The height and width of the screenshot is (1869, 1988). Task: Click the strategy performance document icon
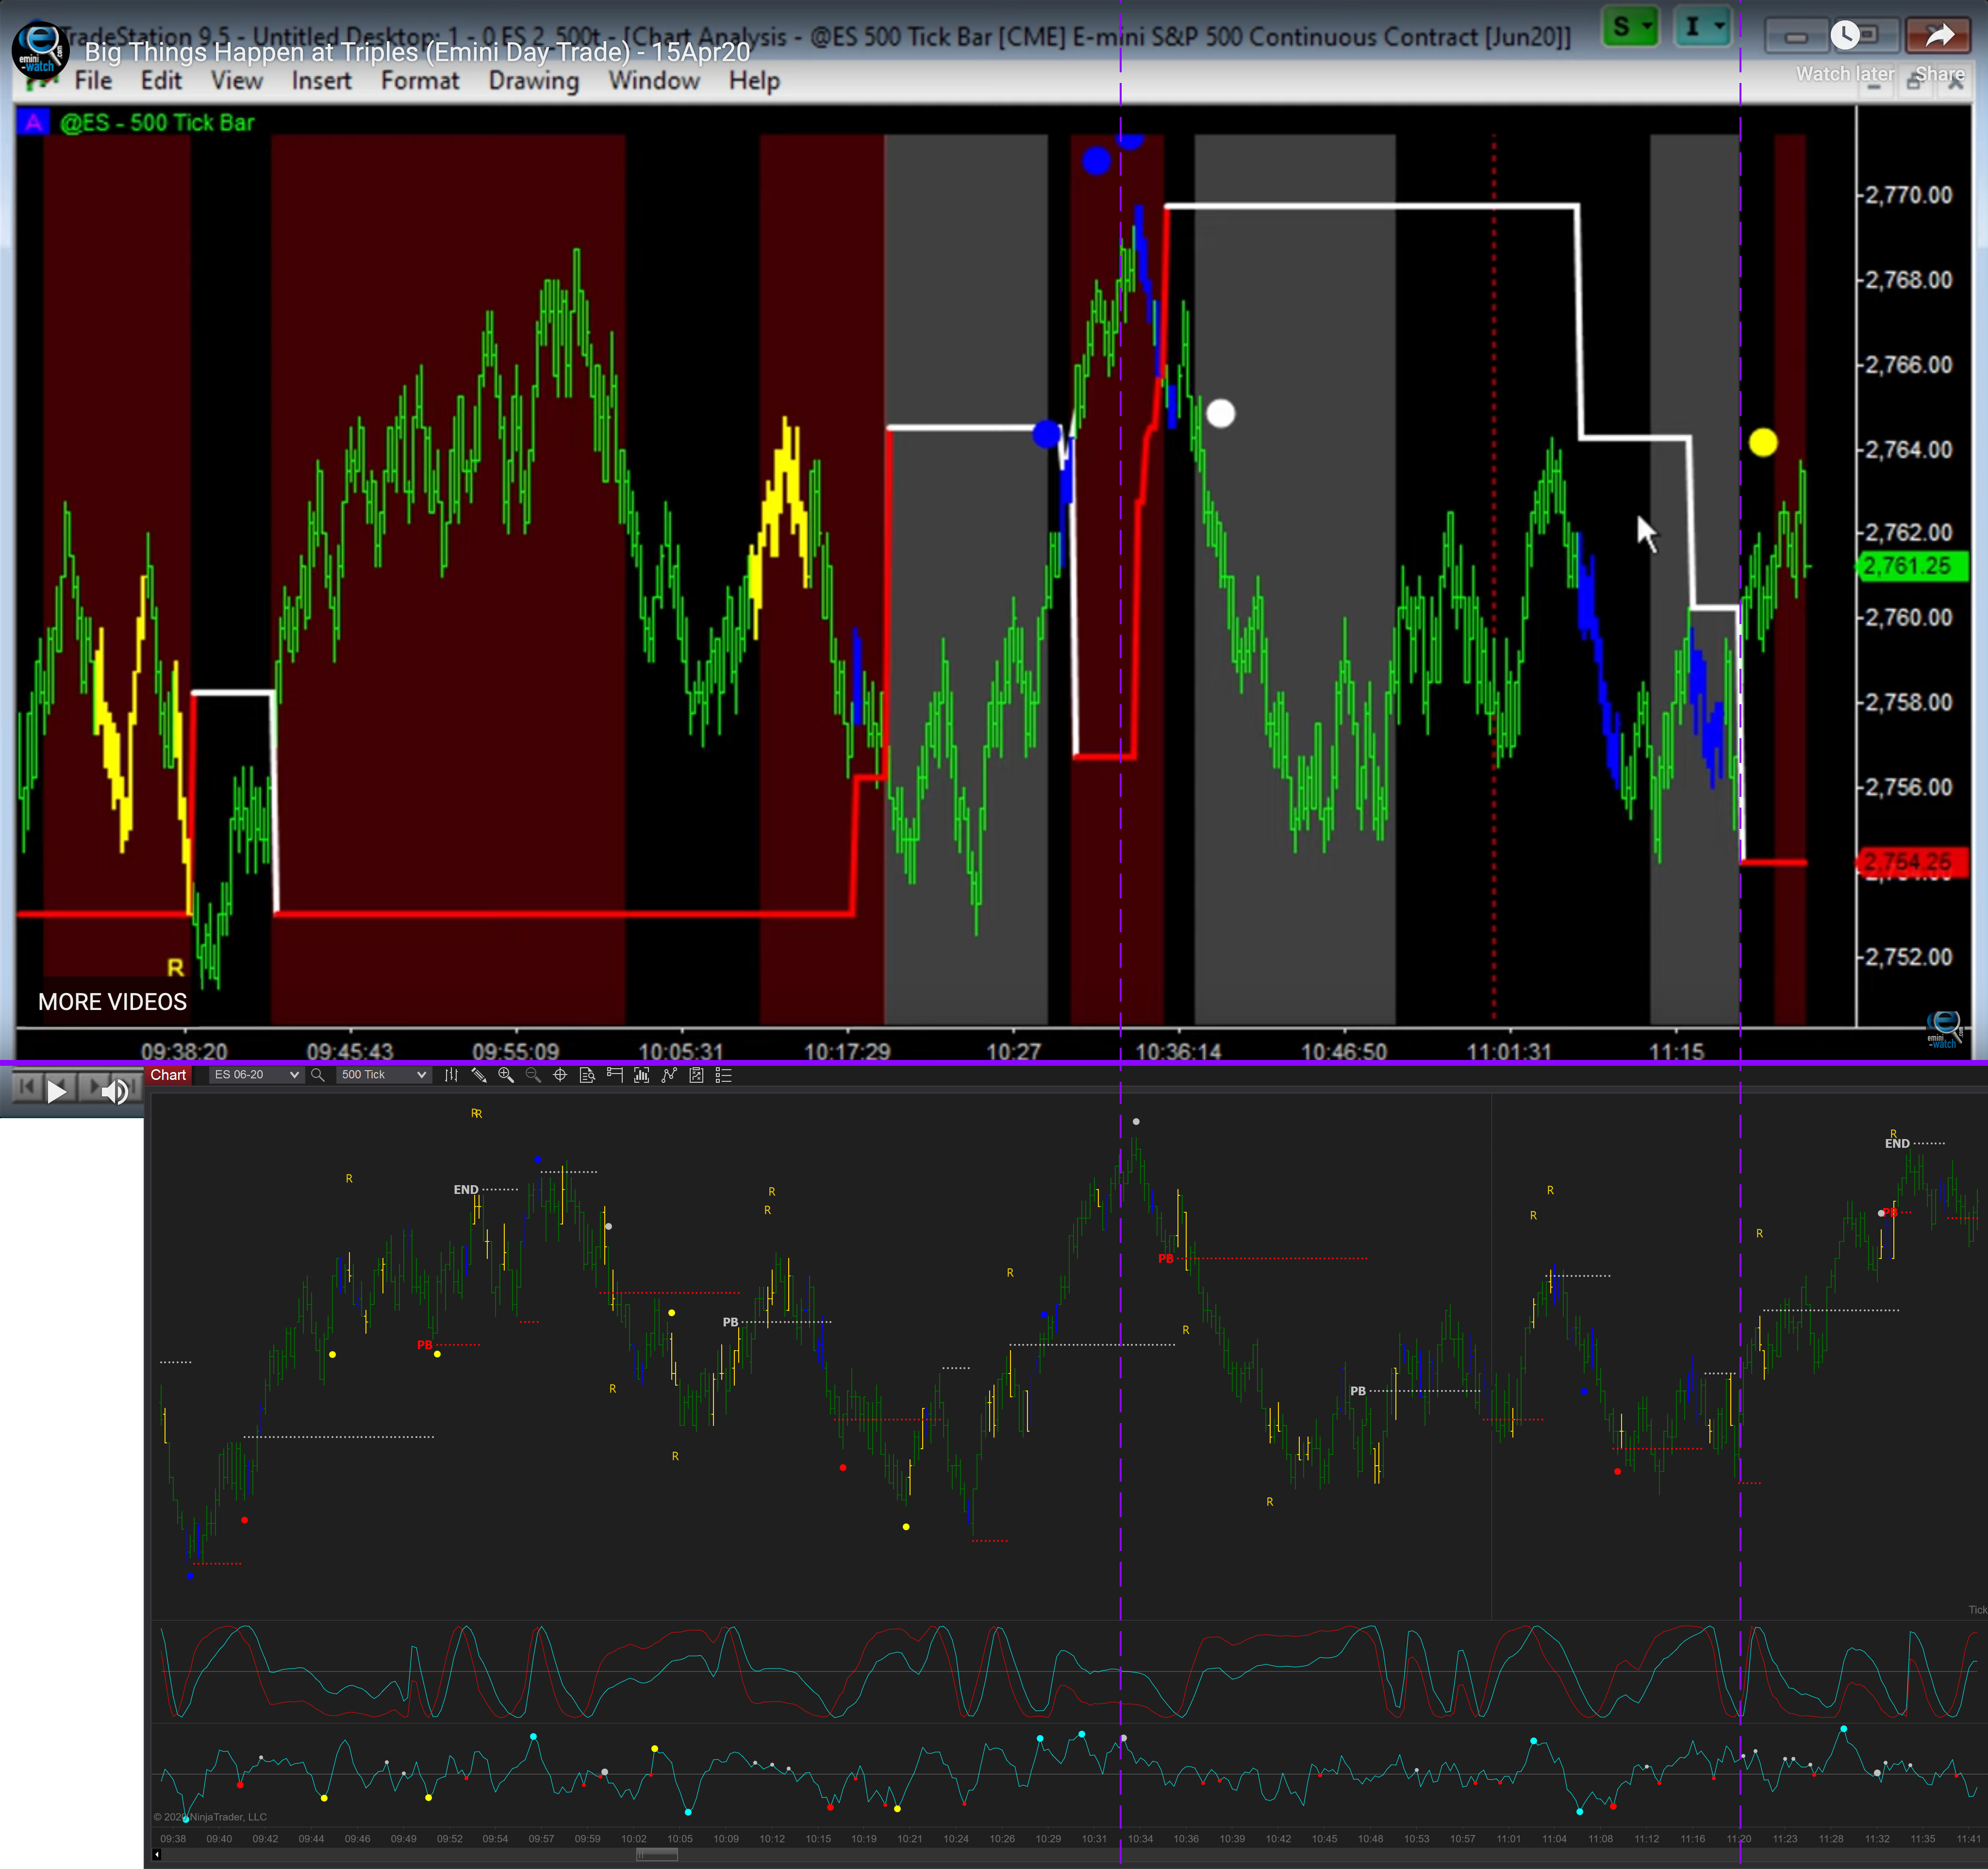pos(696,1075)
